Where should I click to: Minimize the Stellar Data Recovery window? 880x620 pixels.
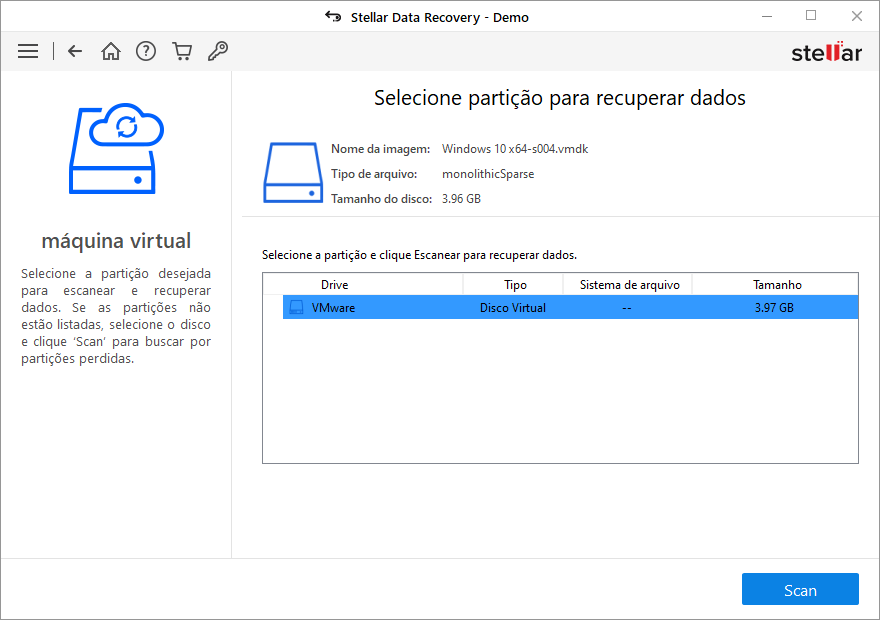point(765,16)
